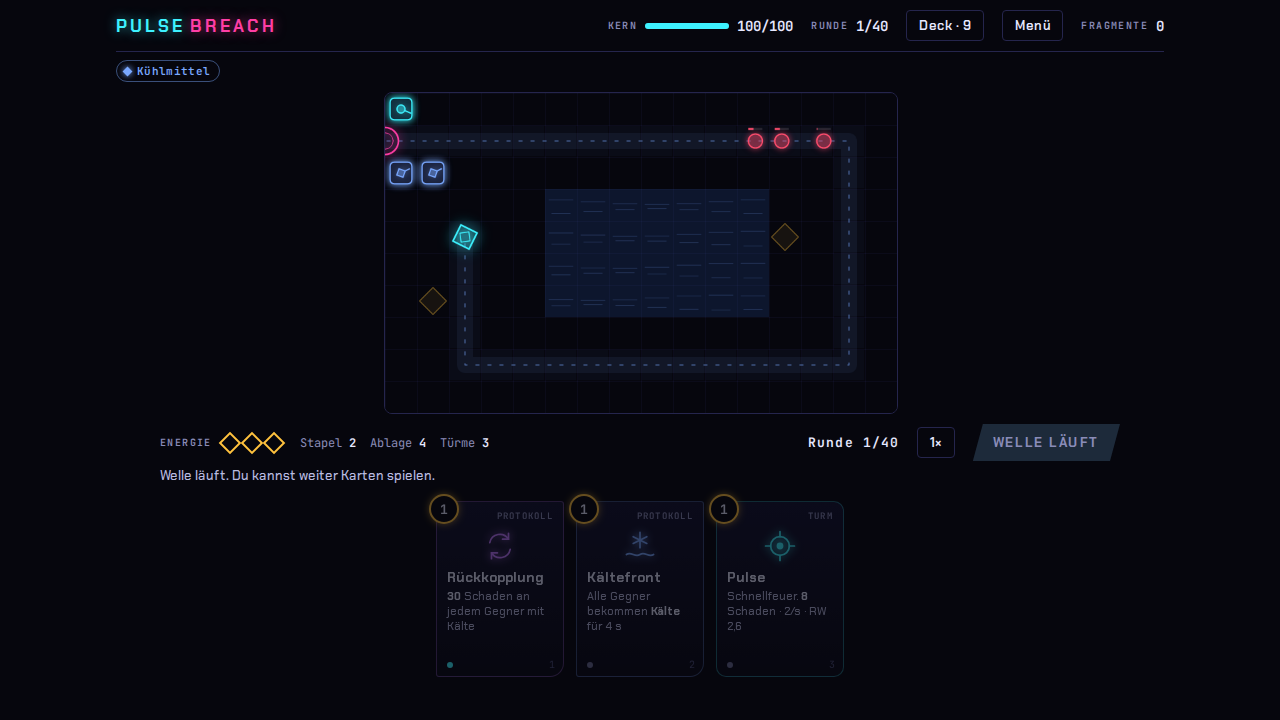Select the tilted cyan tower above the left path
1280x720 pixels.
(465, 237)
